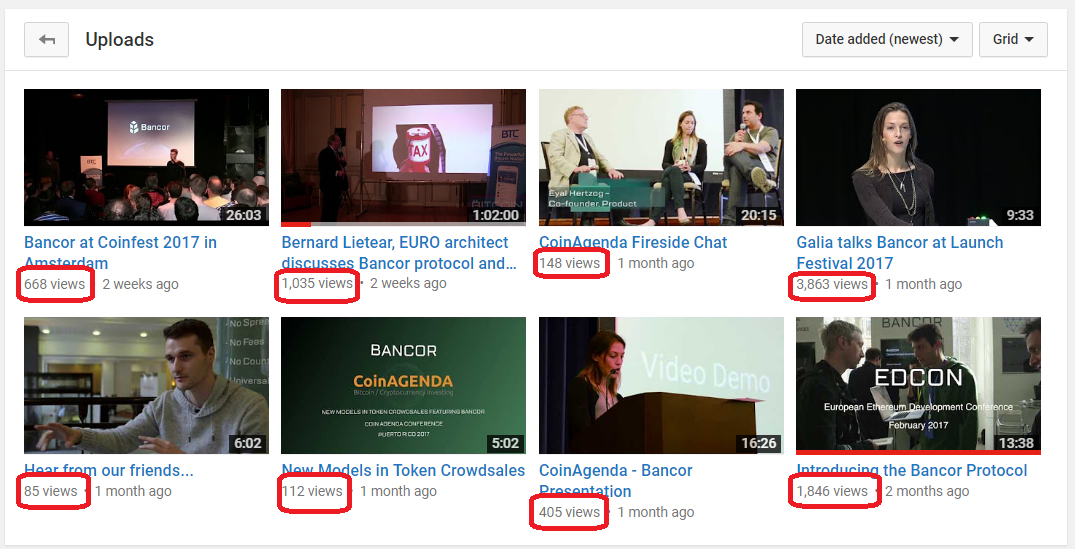Viewport: 1075px width, 549px height.
Task: Click the 112 views count
Action: [312, 491]
